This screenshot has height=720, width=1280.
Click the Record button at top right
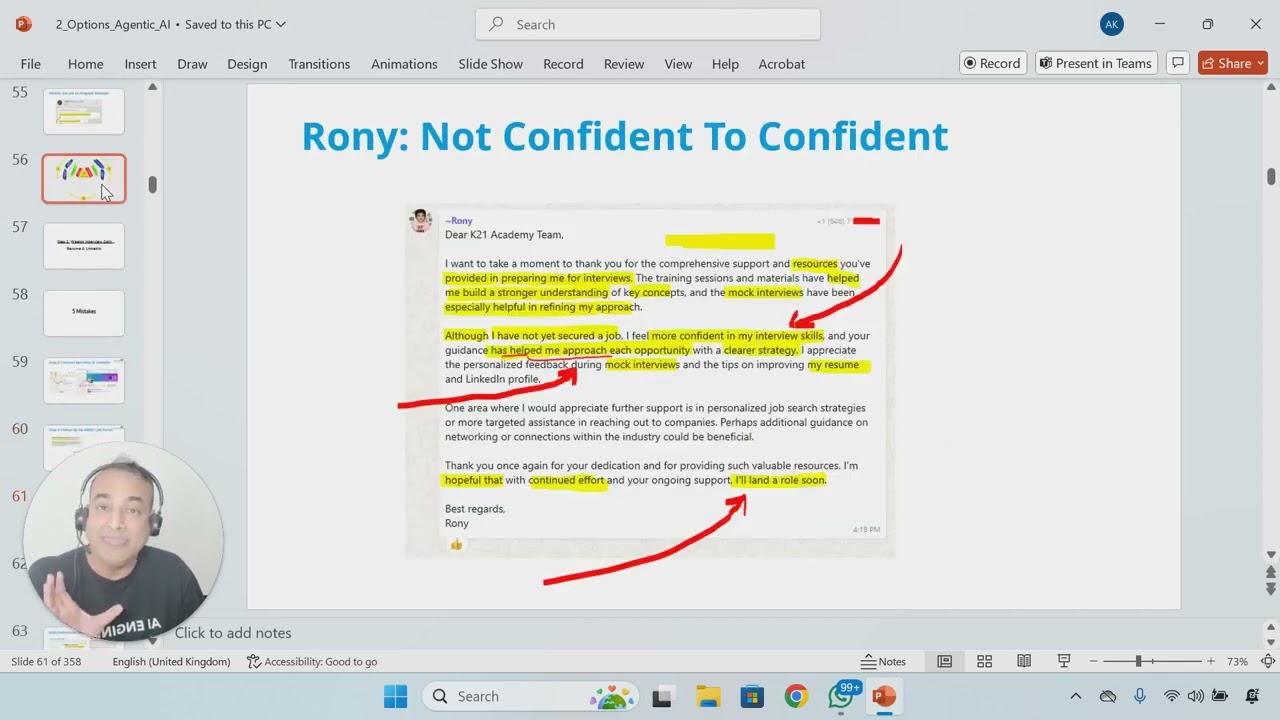tap(993, 63)
